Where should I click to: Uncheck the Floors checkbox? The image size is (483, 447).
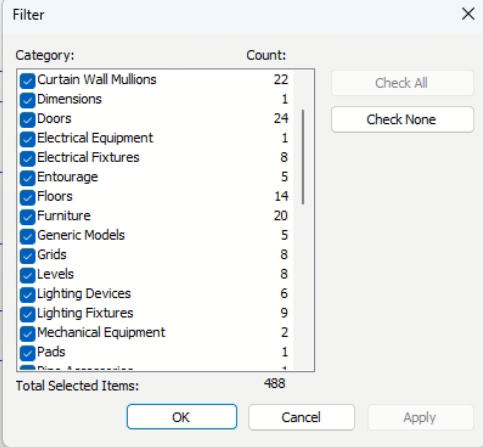27,198
